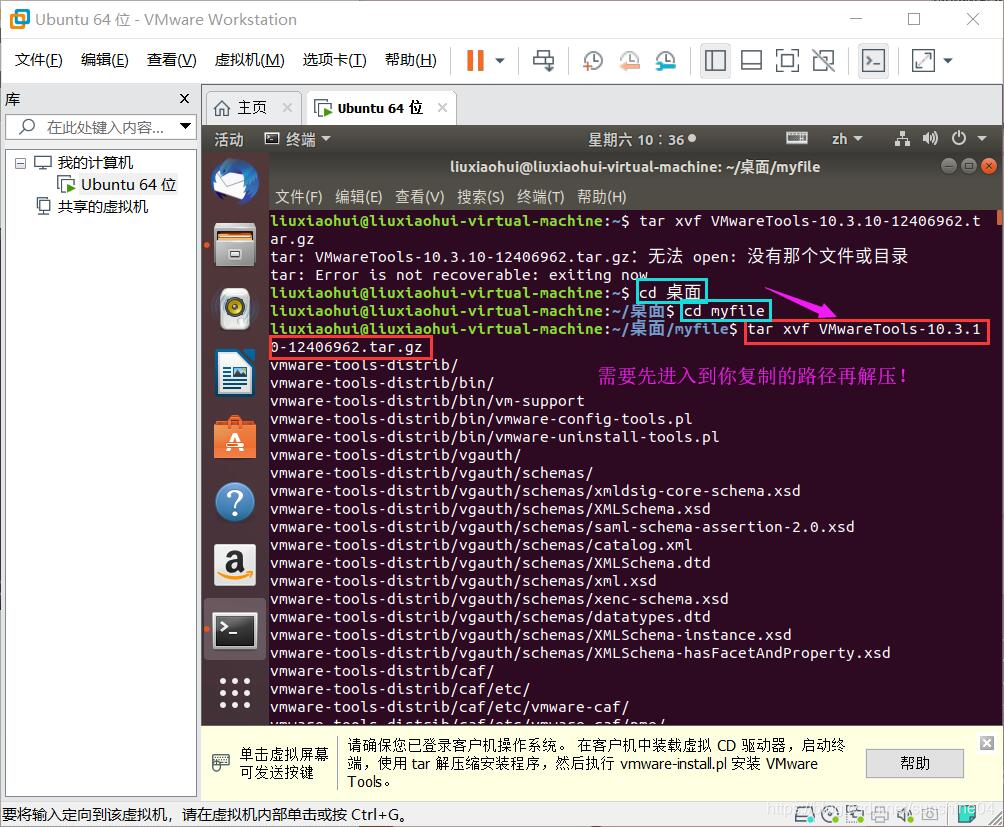Close the Ubuntu 64 位 tab
Image resolution: width=1004 pixels, height=827 pixels.
click(442, 108)
